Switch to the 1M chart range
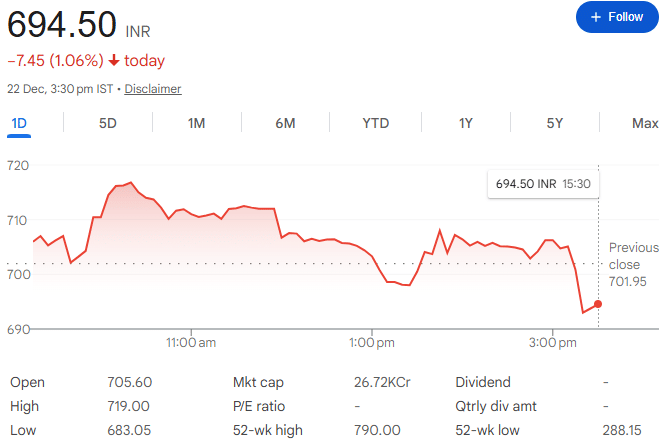 click(x=196, y=123)
